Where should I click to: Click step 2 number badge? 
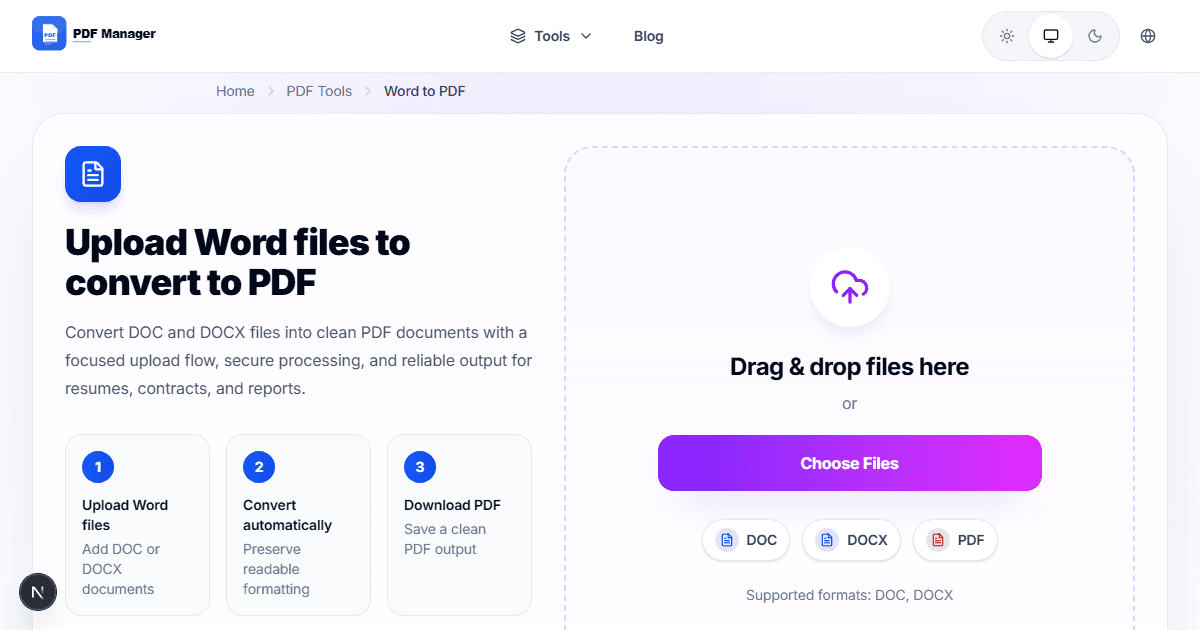[259, 467]
